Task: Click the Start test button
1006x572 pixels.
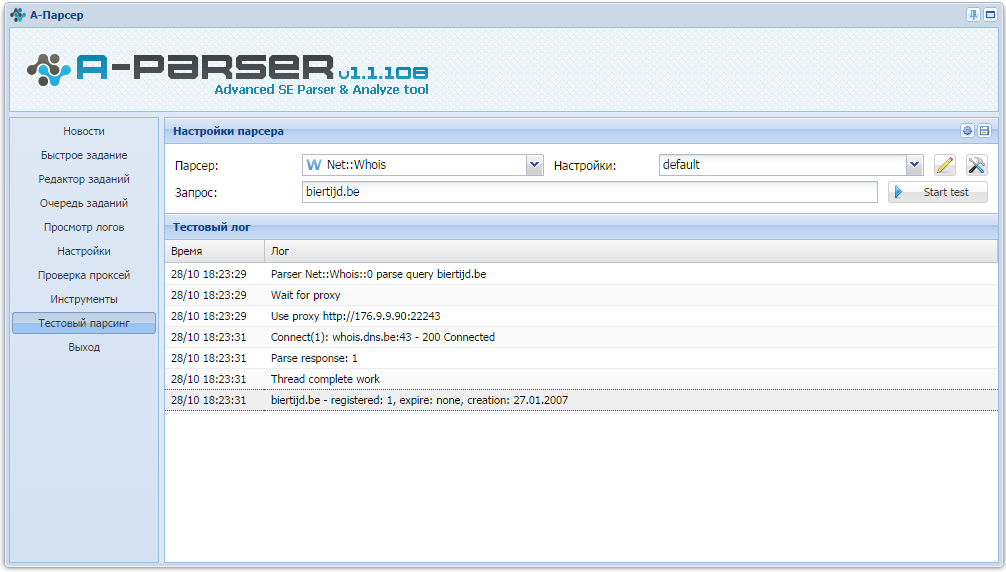Action: point(937,192)
